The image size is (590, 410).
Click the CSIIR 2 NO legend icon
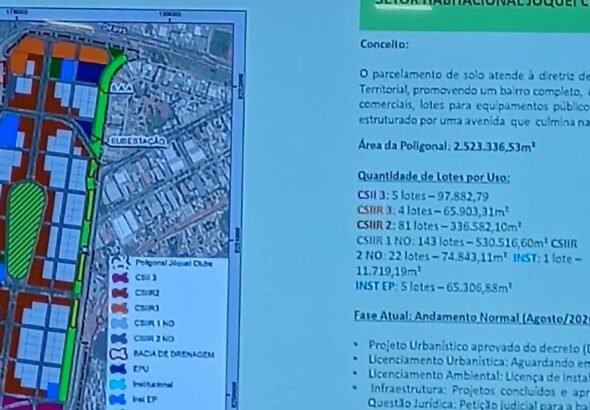pyautogui.click(x=119, y=338)
